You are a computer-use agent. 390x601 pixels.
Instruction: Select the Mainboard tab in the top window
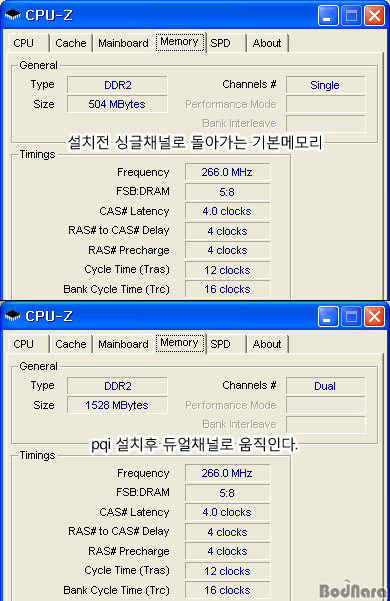pyautogui.click(x=123, y=43)
